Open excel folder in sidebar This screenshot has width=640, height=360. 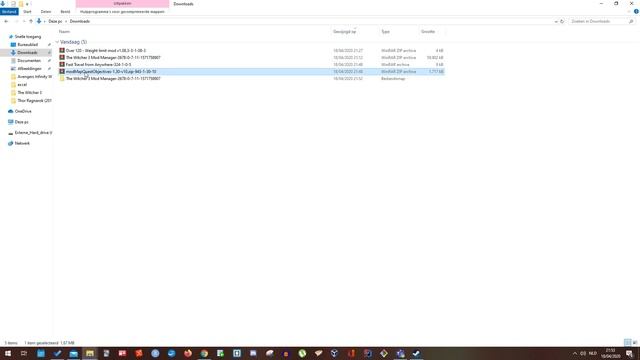pyautogui.click(x=22, y=84)
